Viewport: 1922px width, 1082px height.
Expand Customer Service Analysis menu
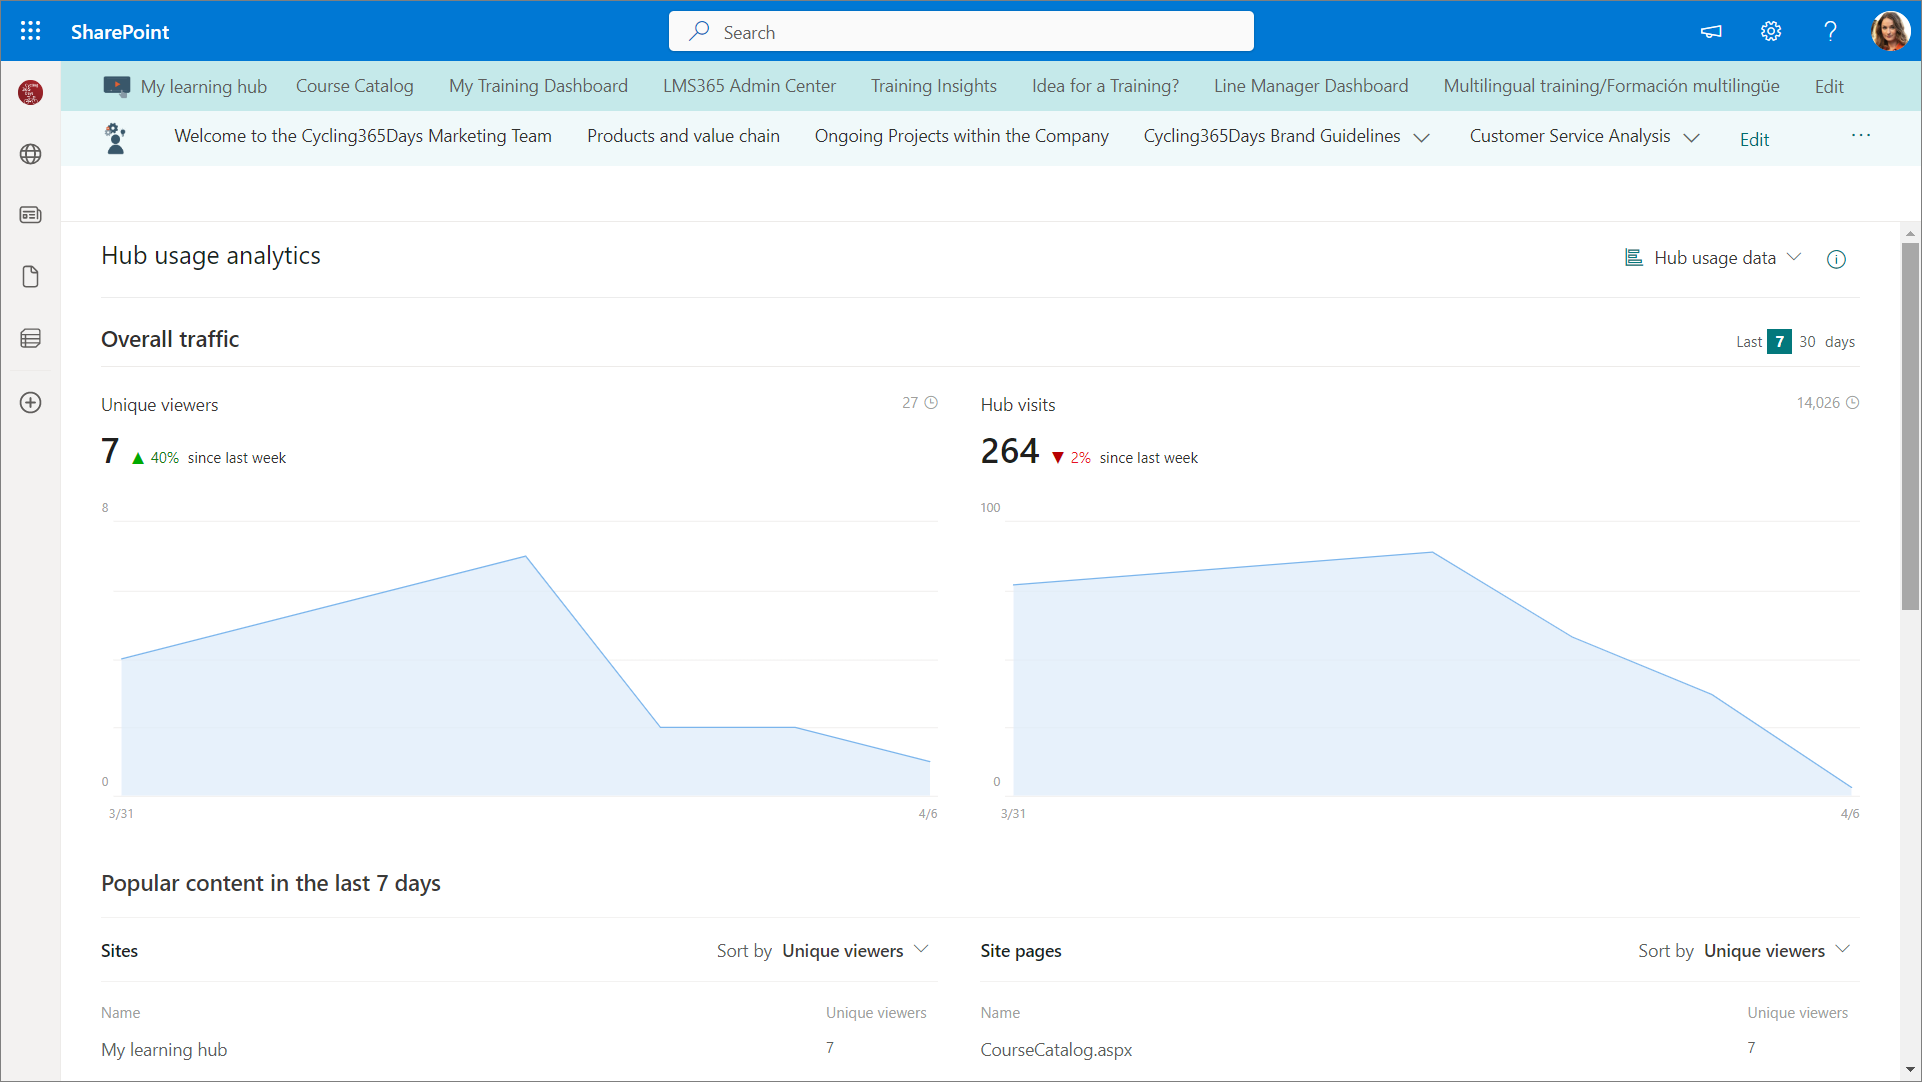coord(1692,138)
